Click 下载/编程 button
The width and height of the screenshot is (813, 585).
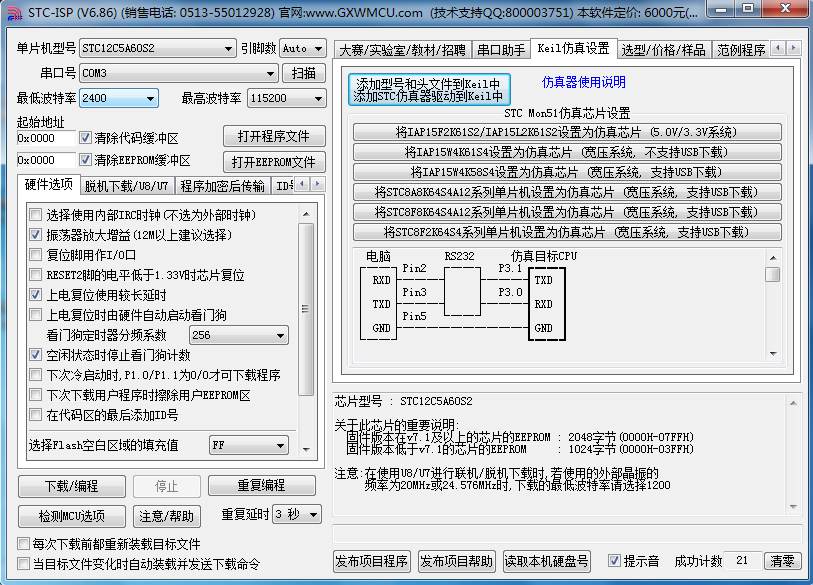coord(72,486)
